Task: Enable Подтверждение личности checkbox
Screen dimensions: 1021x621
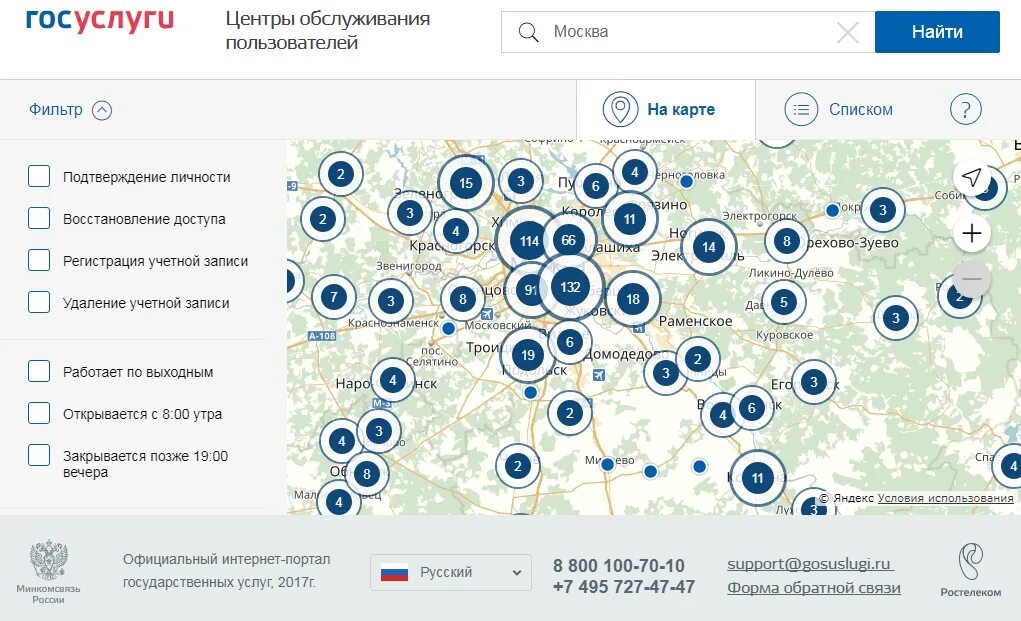Action: [x=39, y=176]
